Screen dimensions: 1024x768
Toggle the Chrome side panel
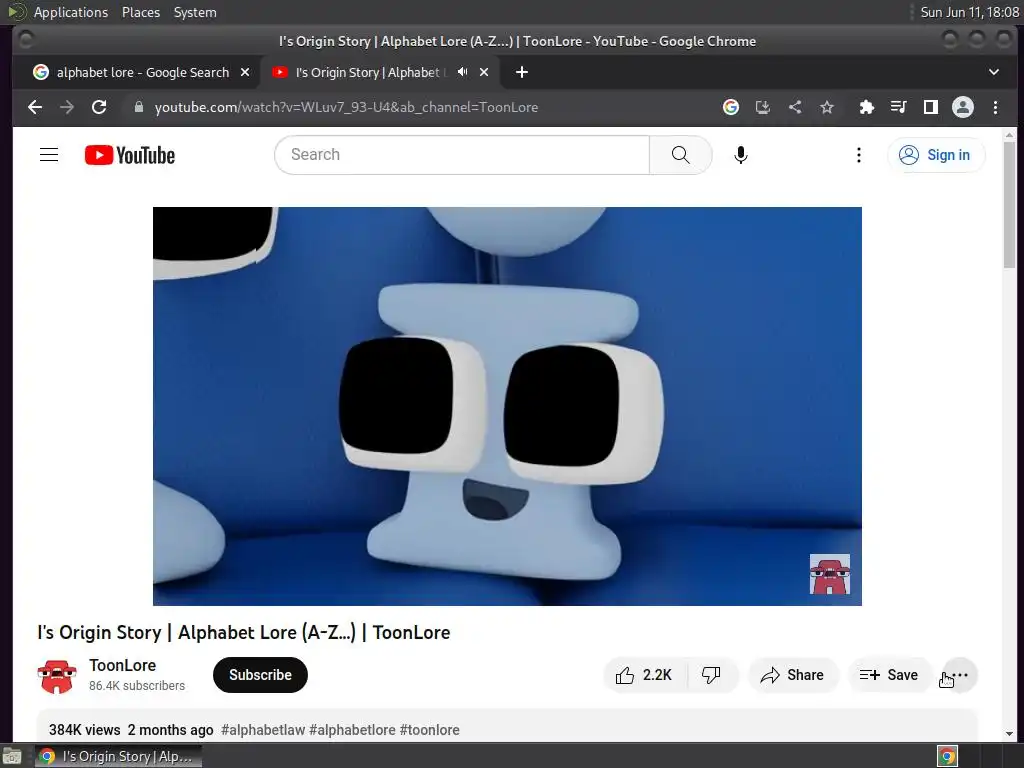(931, 107)
